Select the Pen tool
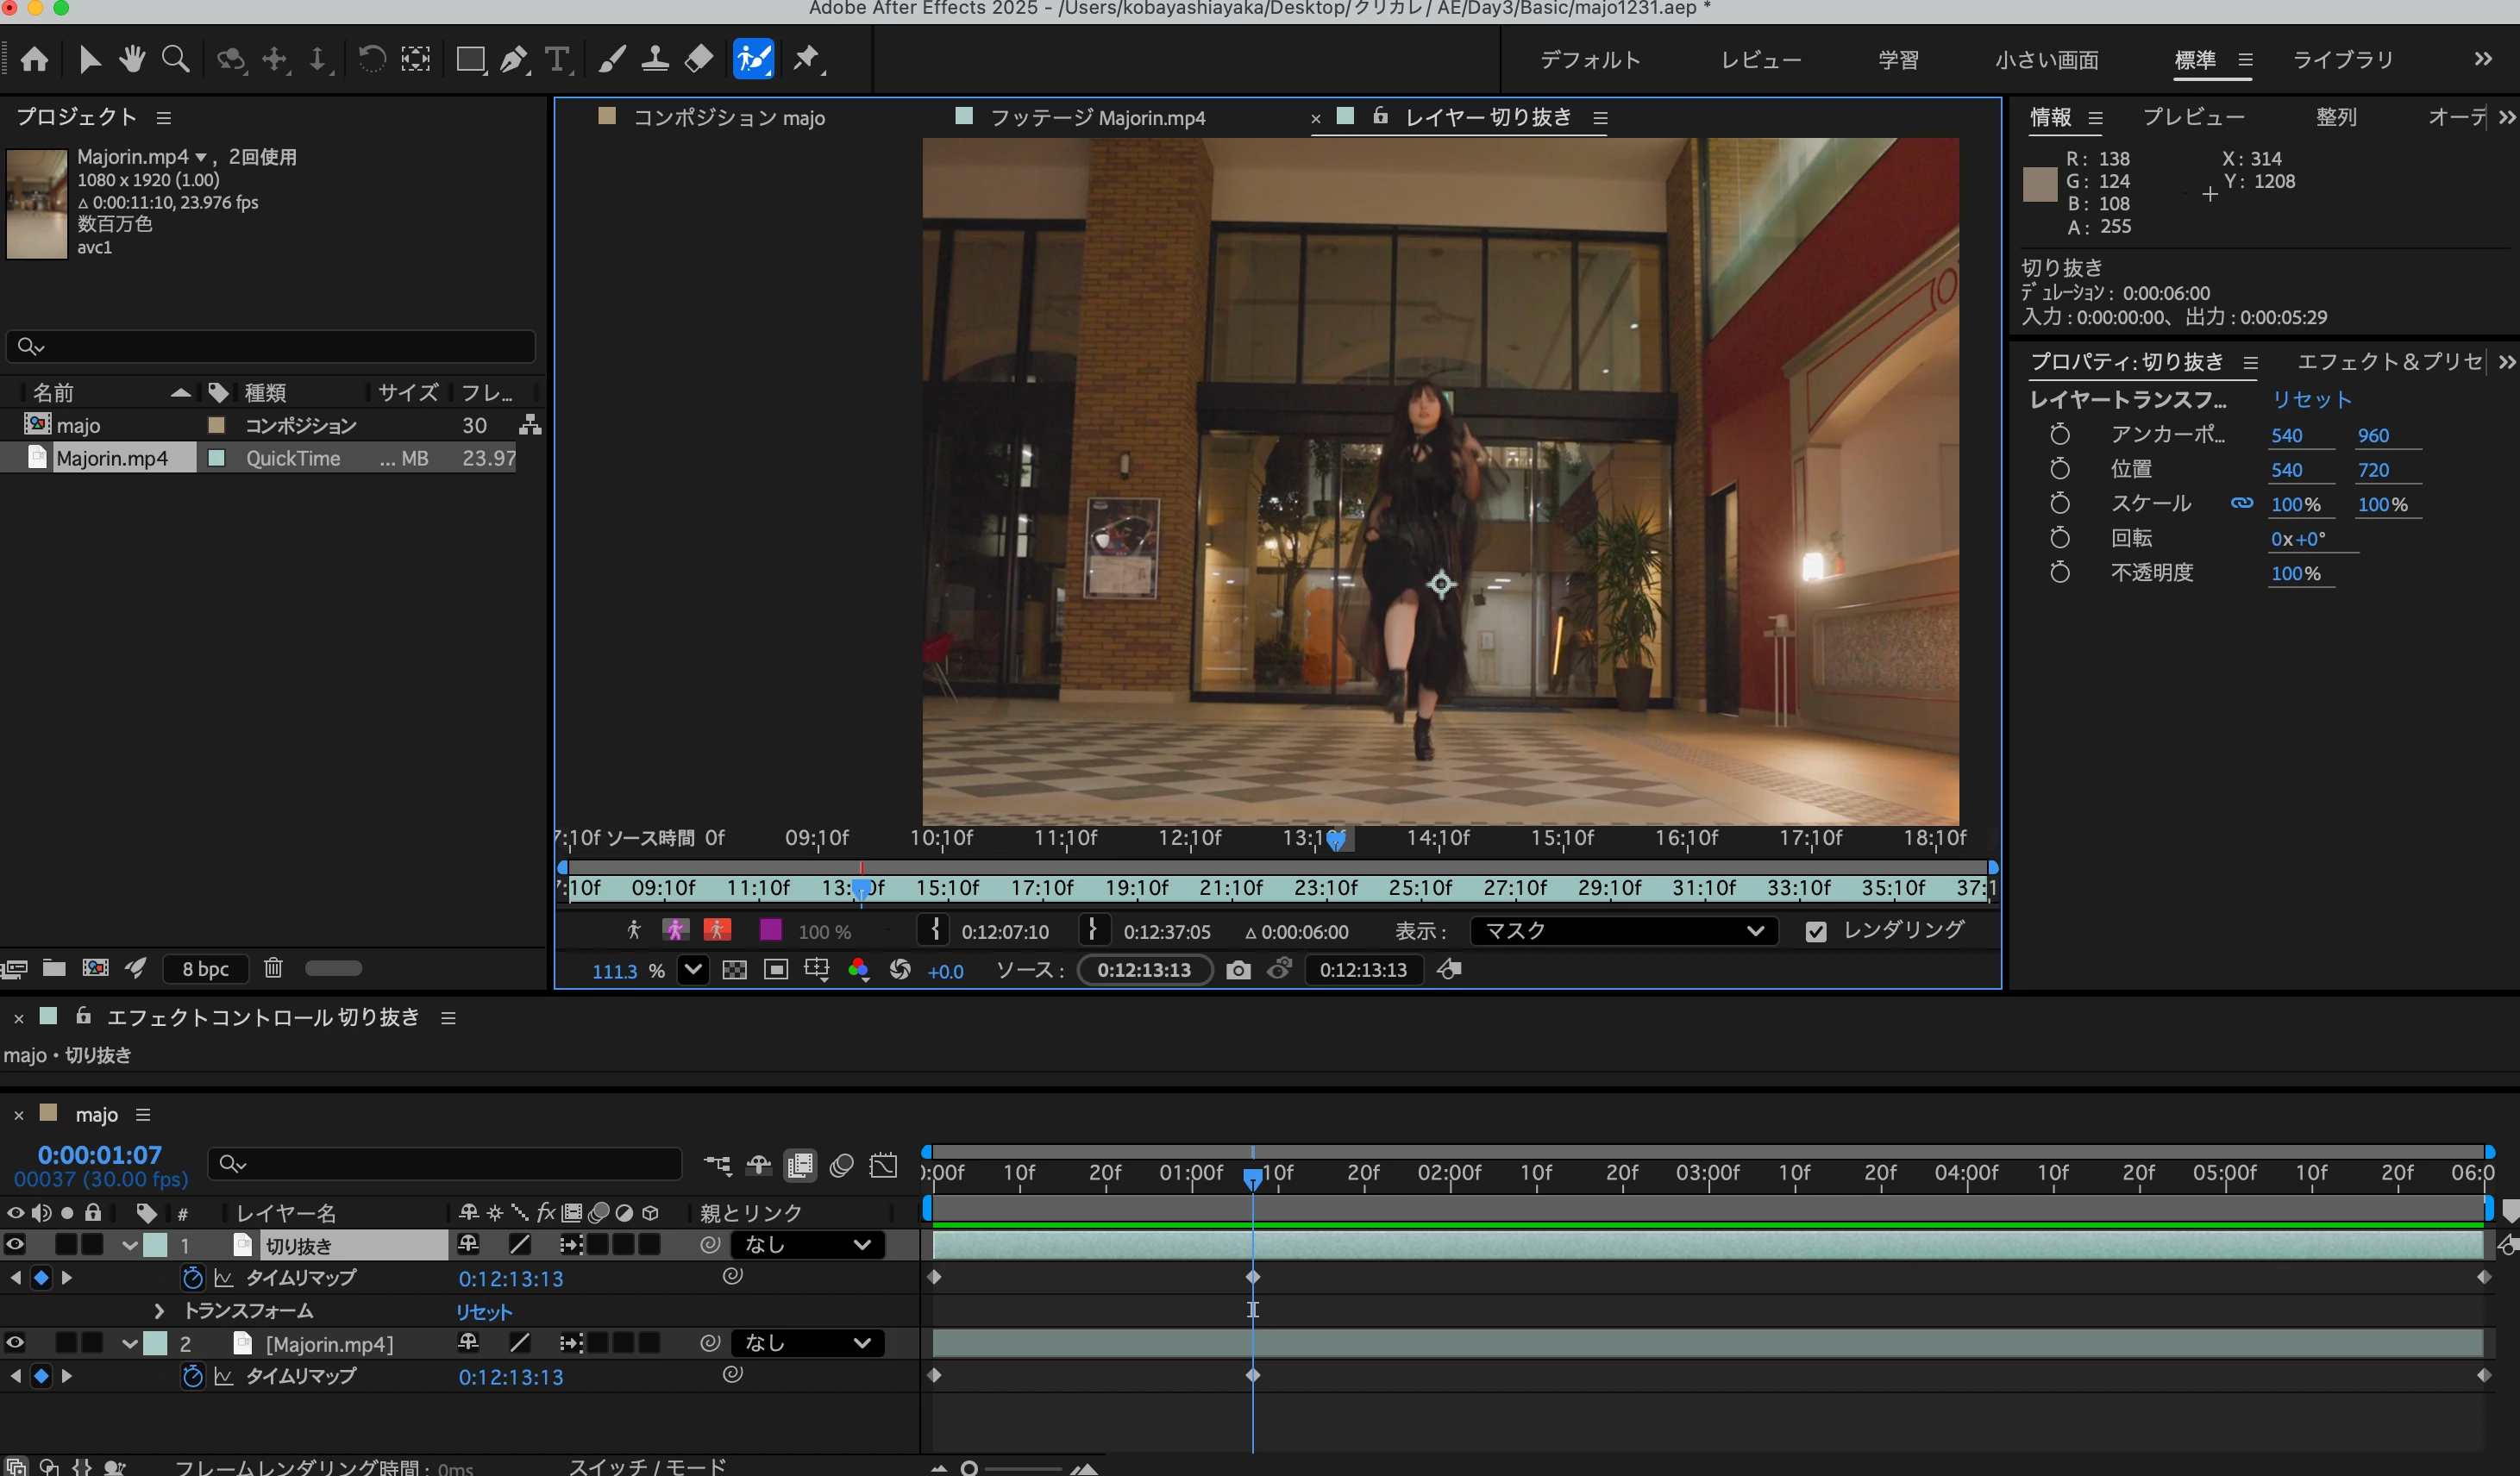Image resolution: width=2520 pixels, height=1476 pixels. pyautogui.click(x=513, y=59)
